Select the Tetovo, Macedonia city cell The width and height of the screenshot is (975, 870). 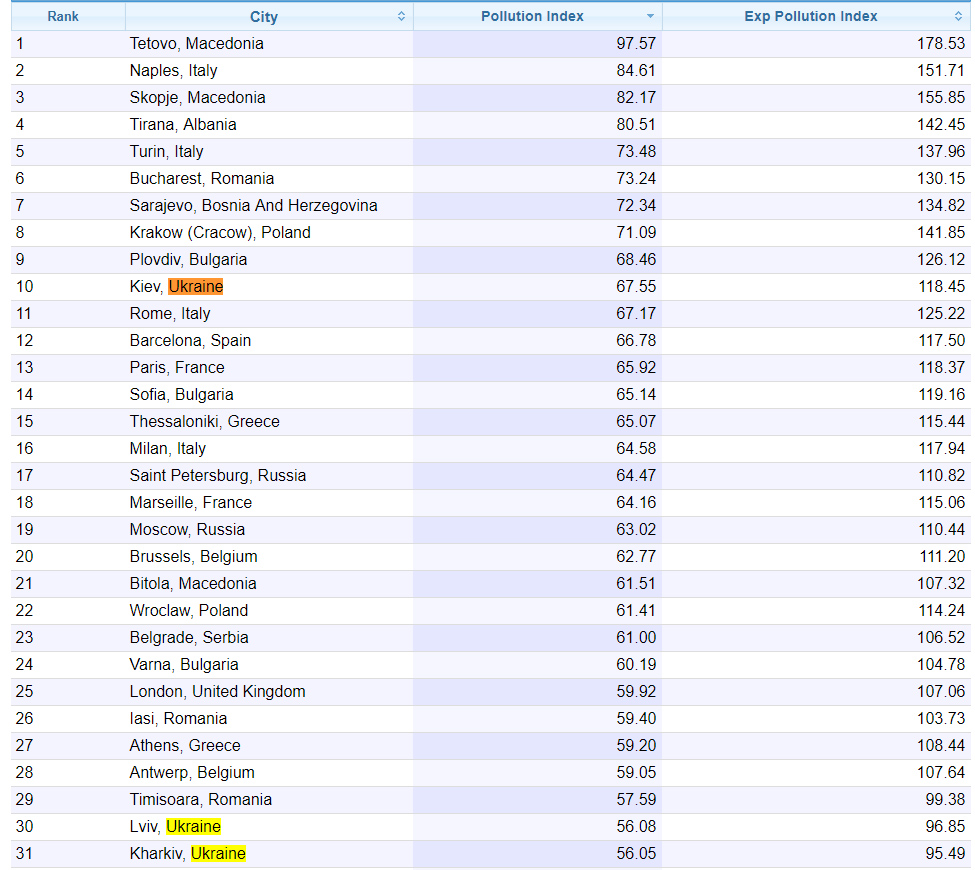196,44
